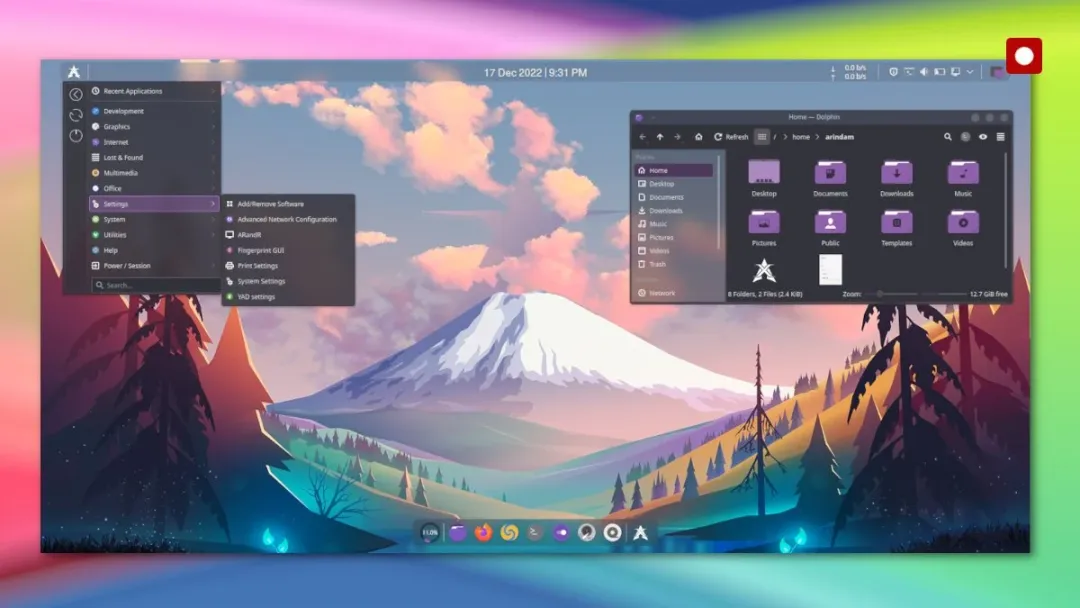Open the Multimedia menu category
The height and width of the screenshot is (608, 1080).
click(154, 173)
